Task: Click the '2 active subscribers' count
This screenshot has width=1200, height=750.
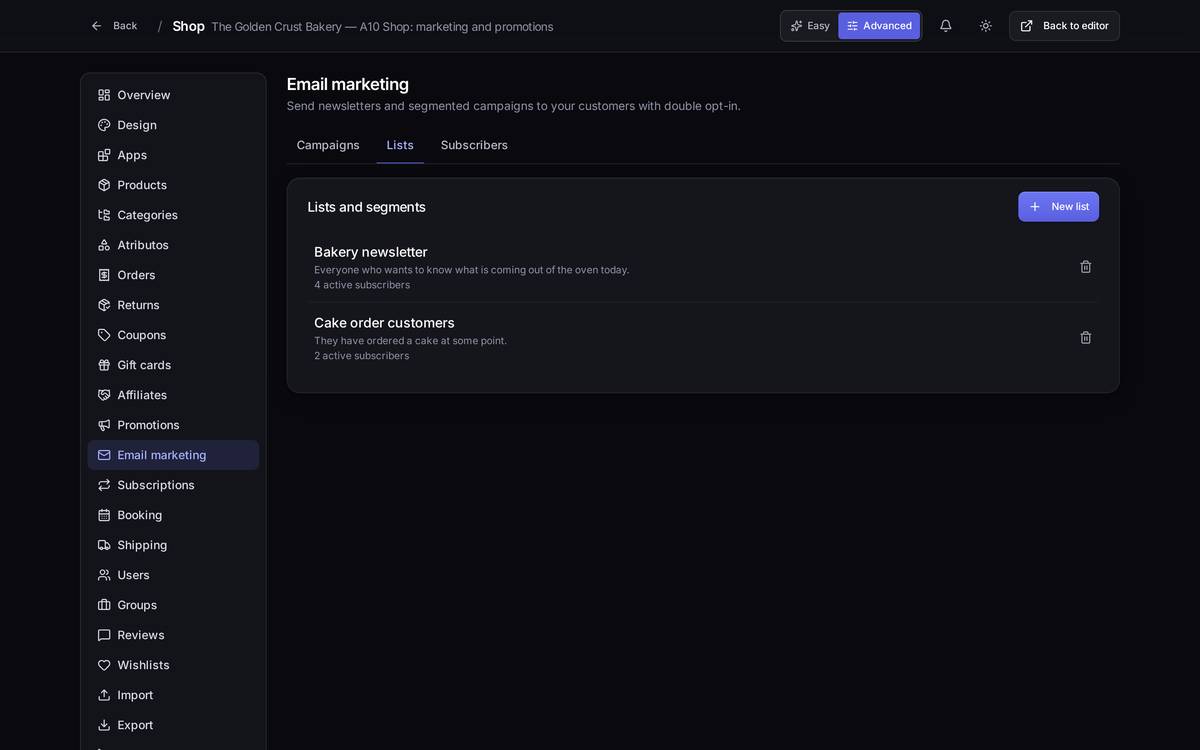Action: [361, 356]
